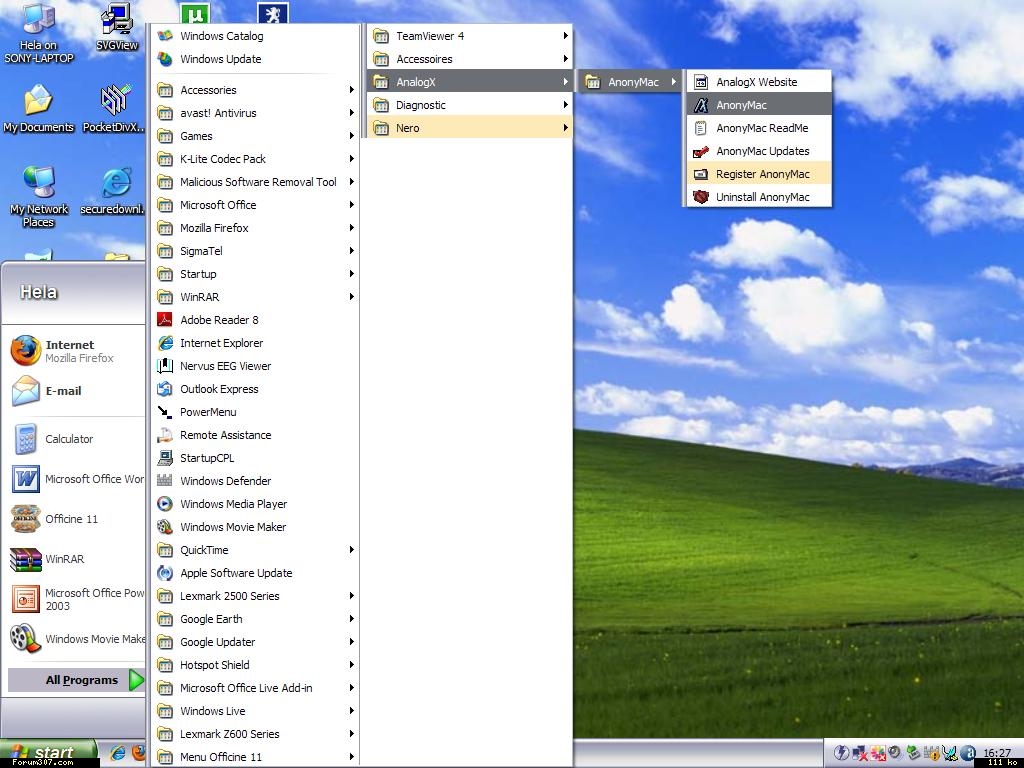The width and height of the screenshot is (1024, 768).
Task: Click Register AnonyMac entry
Action: [x=759, y=174]
